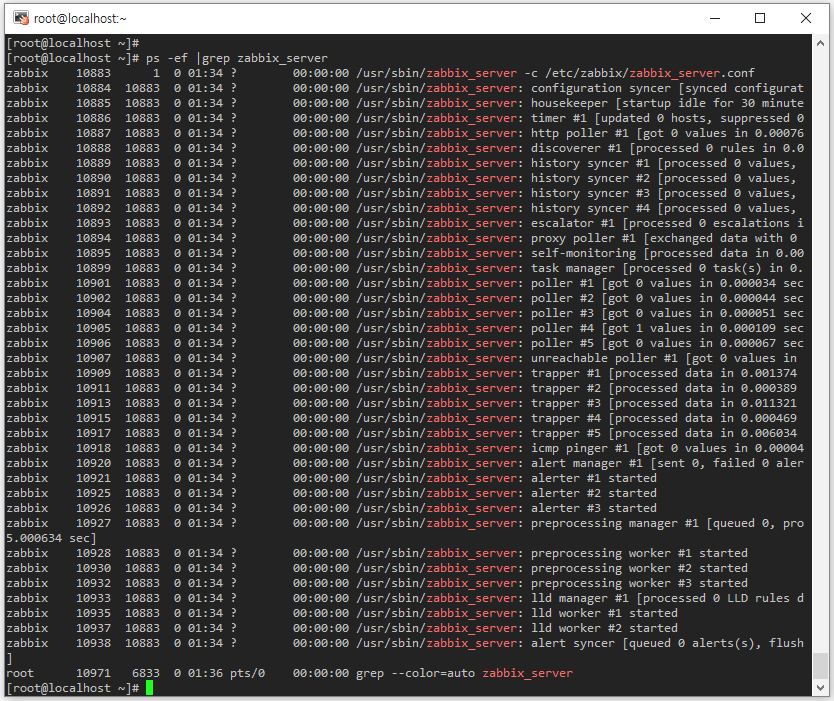The image size is (834, 701).
Task: Click the 'trapper #5' process text
Action: coord(566,433)
